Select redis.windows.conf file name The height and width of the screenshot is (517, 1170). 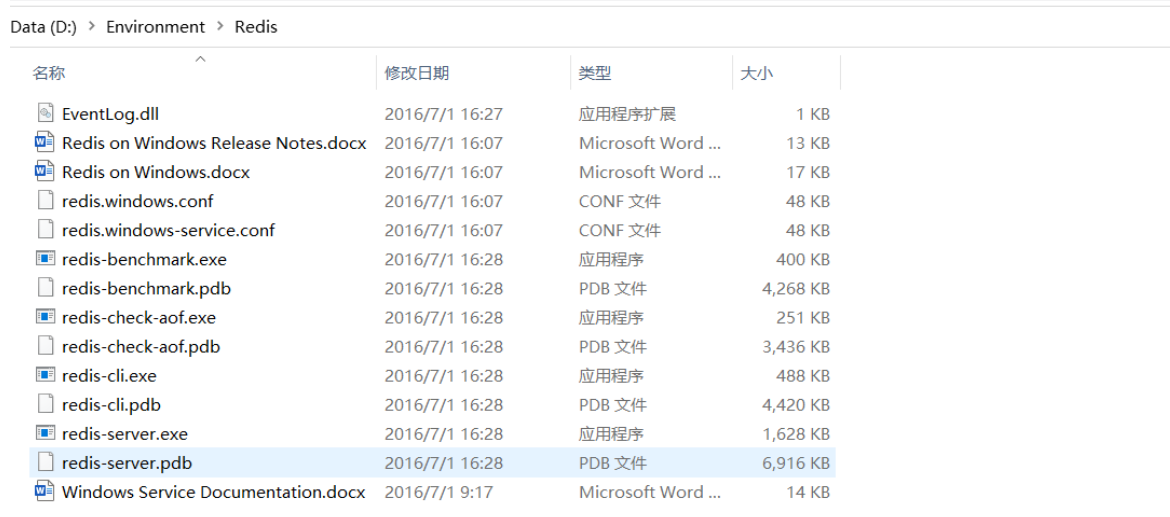[138, 201]
